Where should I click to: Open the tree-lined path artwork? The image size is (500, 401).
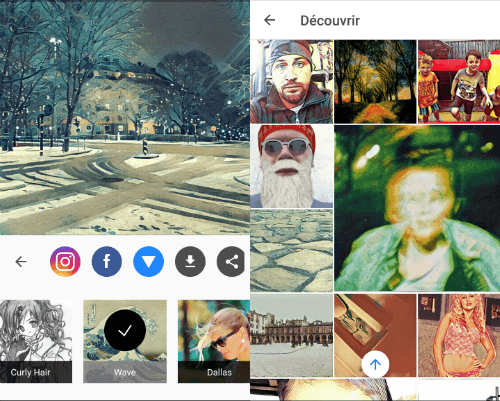(x=375, y=82)
